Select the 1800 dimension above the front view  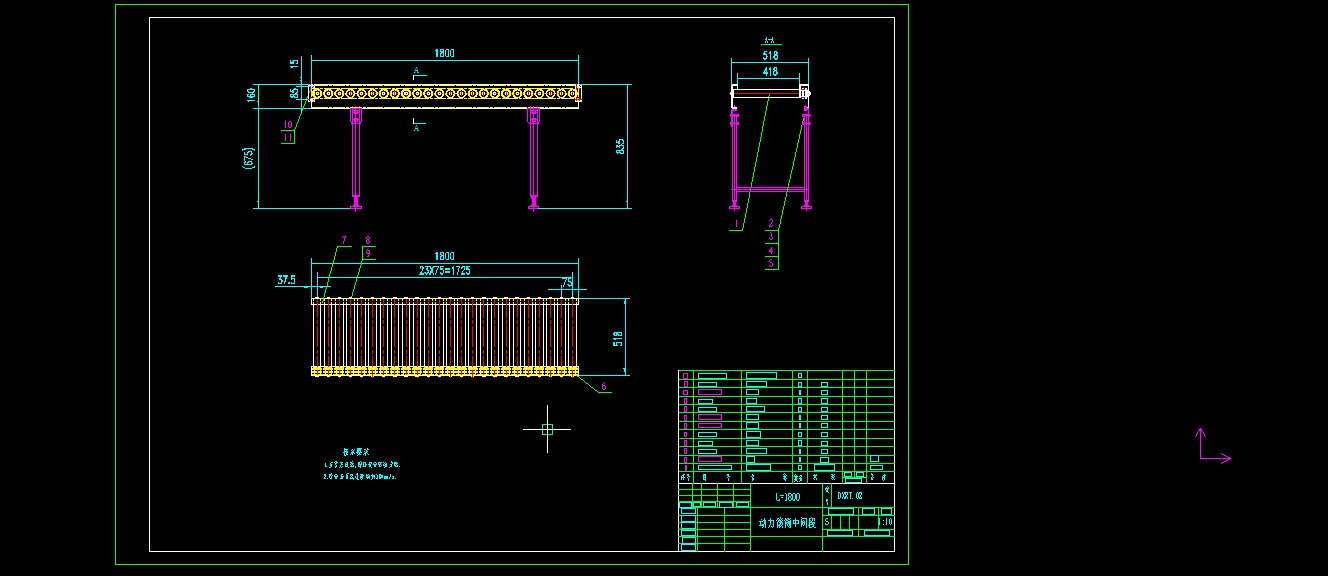click(x=444, y=52)
